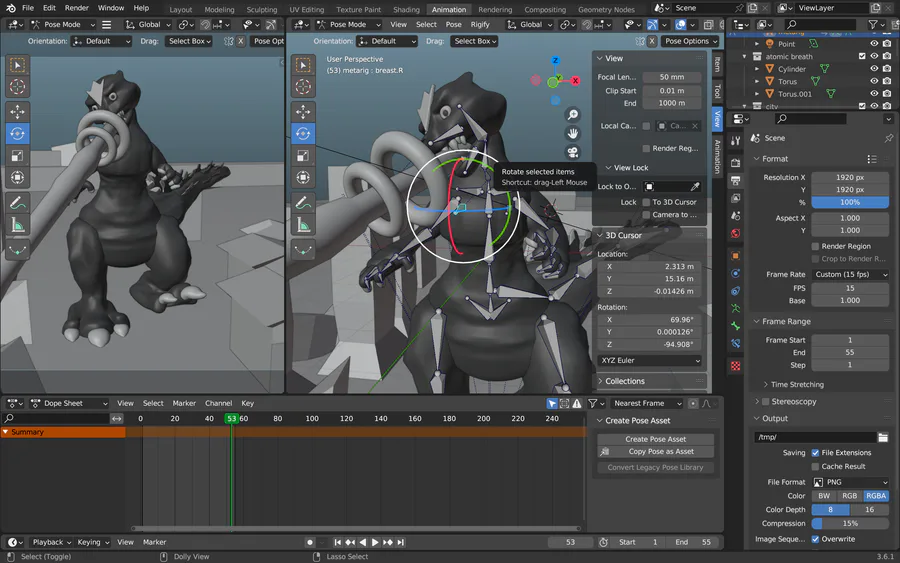900x563 pixels.
Task: Open the Render properties tab icon
Action: tap(735, 163)
